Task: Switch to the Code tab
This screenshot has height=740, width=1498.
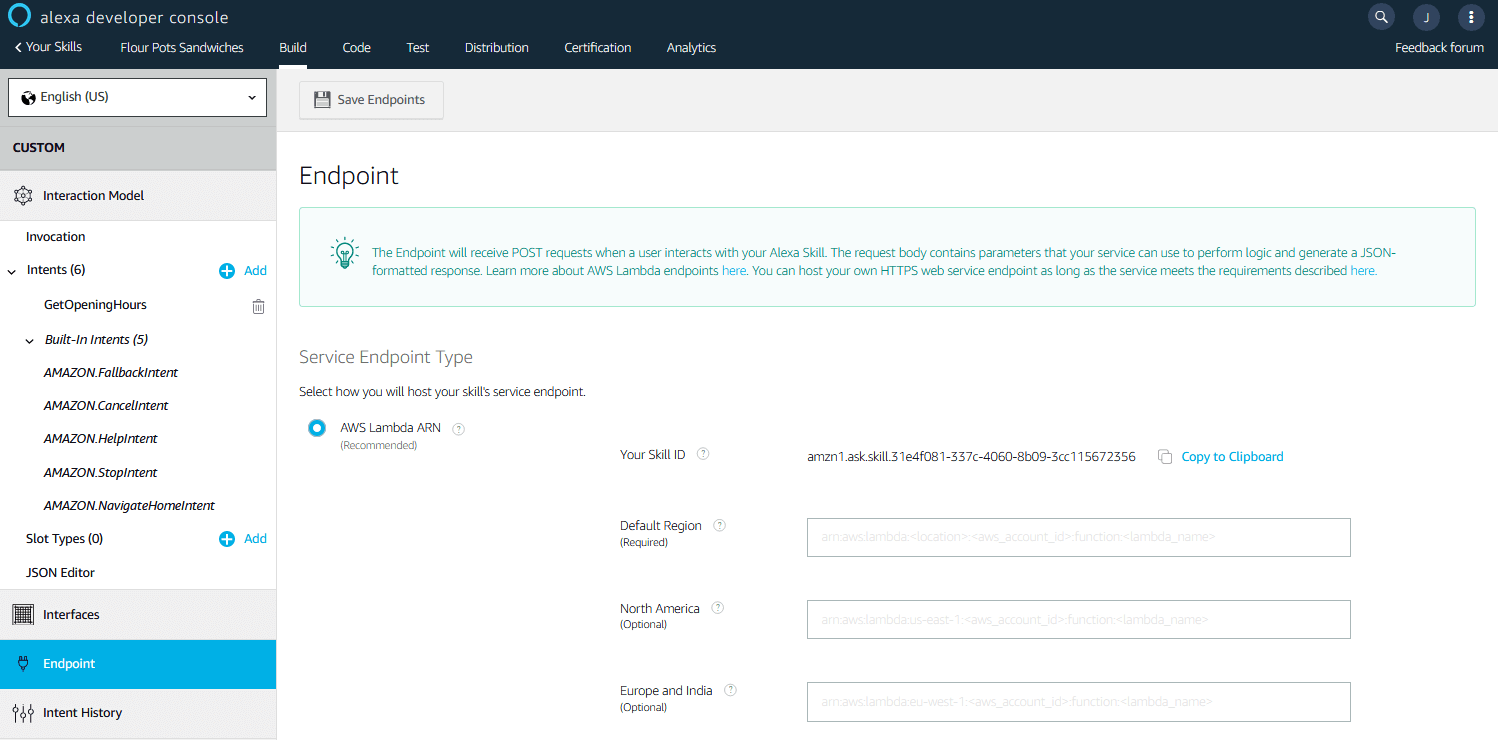Action: pos(357,47)
